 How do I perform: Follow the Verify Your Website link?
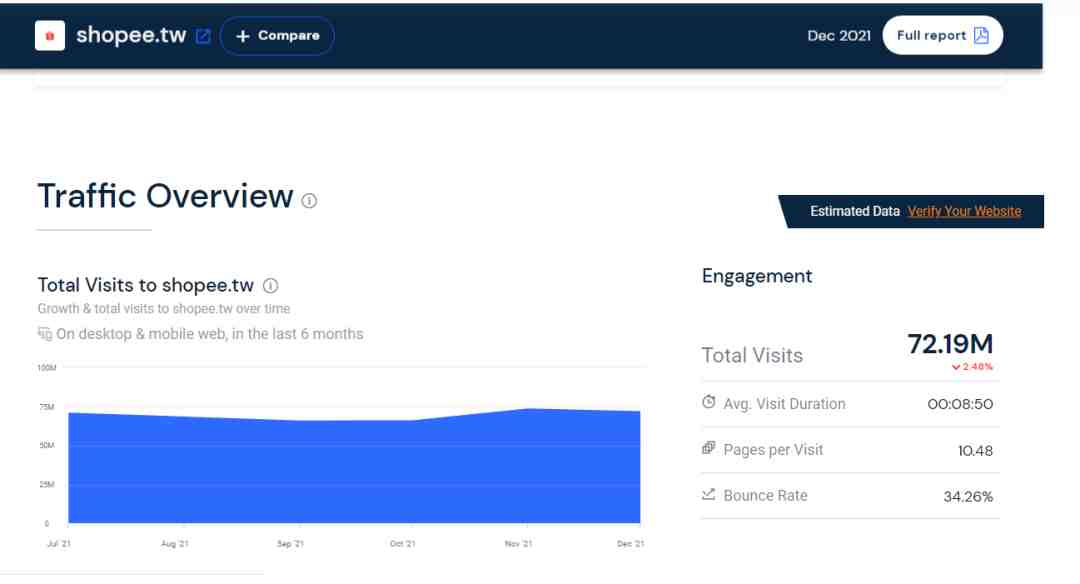coord(964,211)
